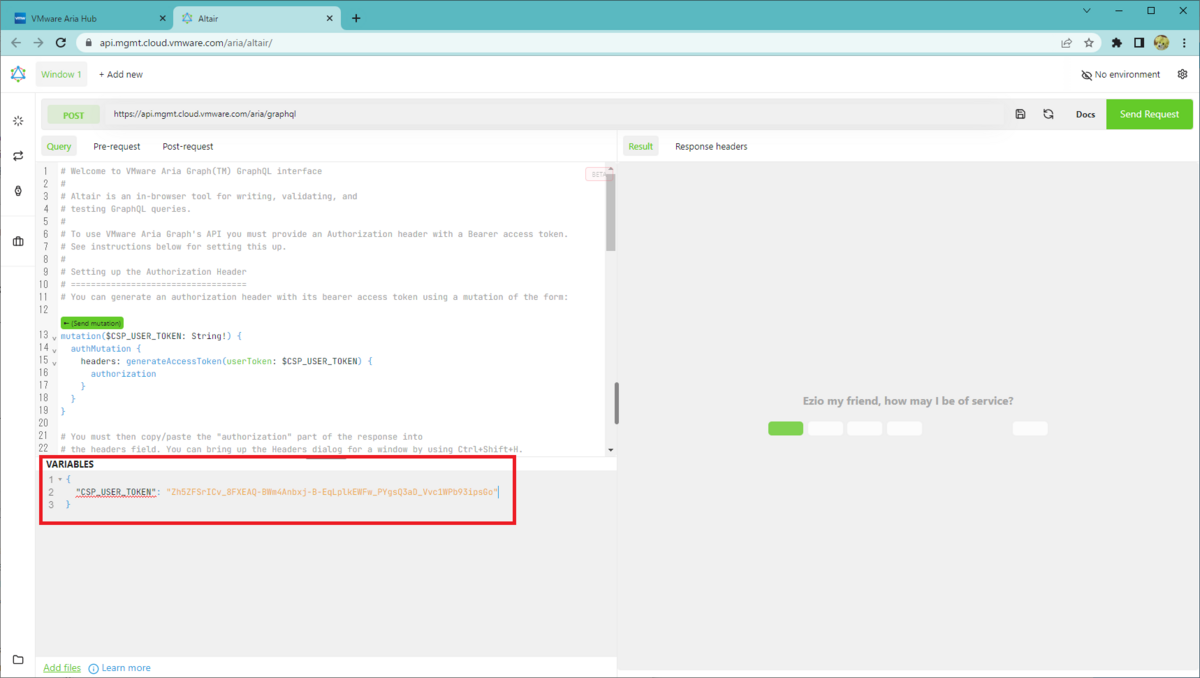
Task: Select the Query tab
Action: (59, 146)
